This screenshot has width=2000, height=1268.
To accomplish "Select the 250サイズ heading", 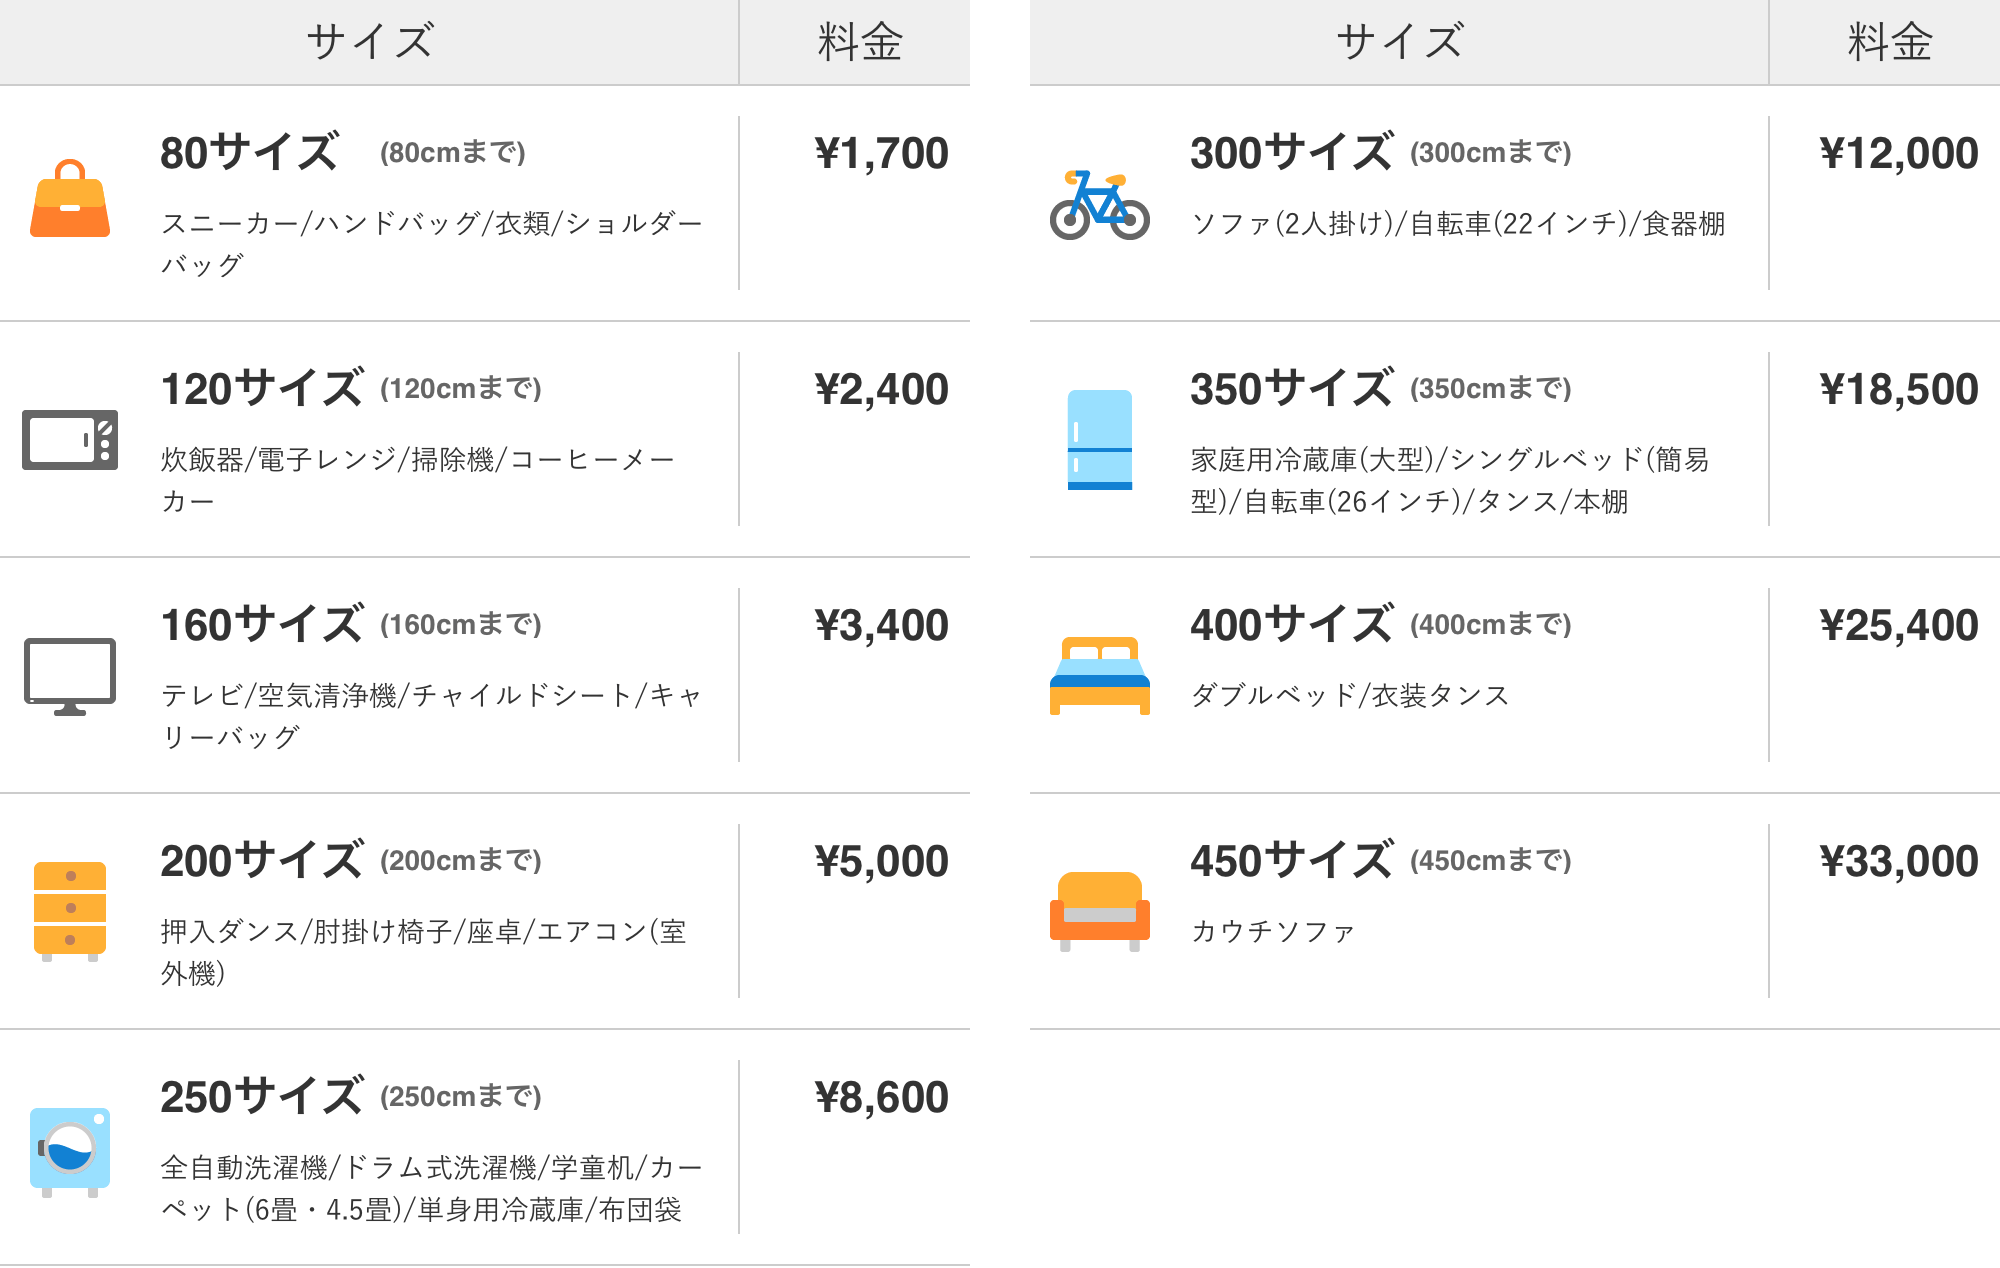I will [x=262, y=1097].
